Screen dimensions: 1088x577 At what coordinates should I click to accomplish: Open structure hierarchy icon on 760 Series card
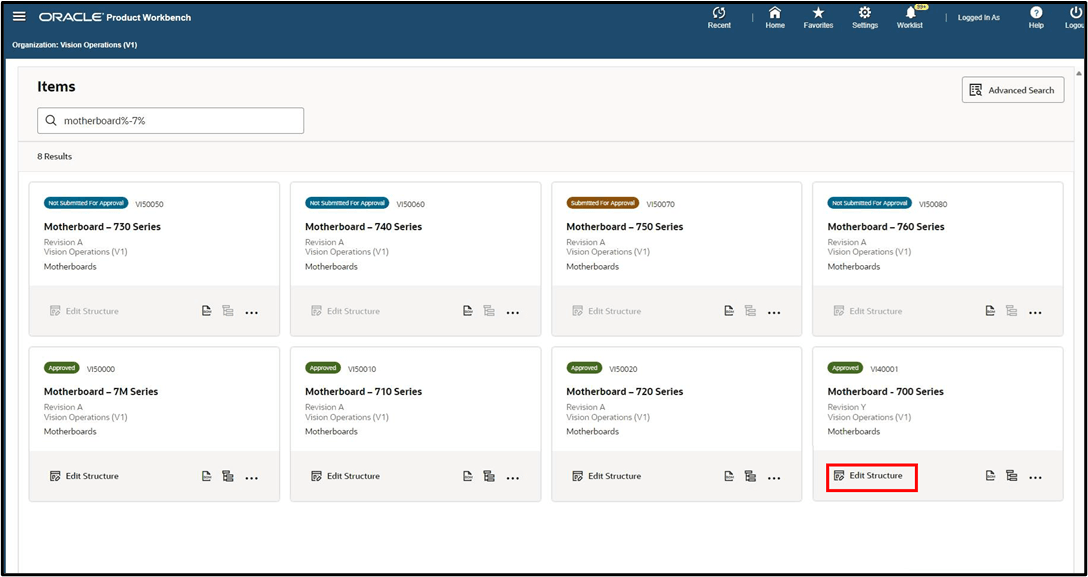click(x=1012, y=311)
